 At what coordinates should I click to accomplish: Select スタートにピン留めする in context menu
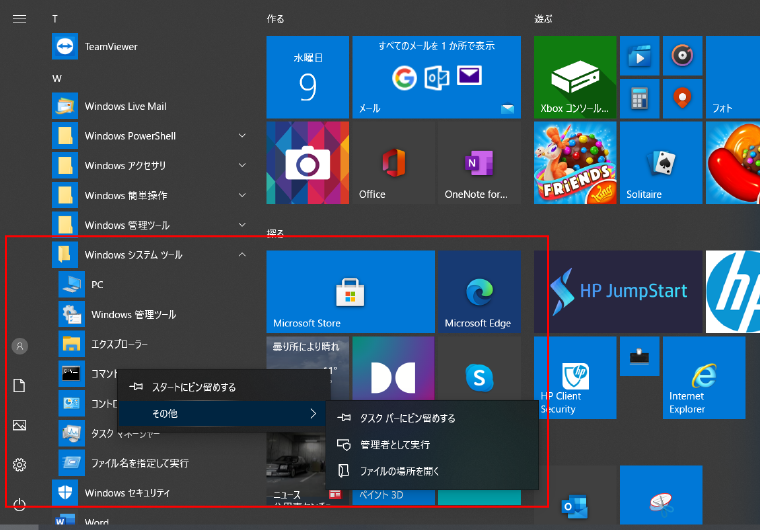(224, 387)
